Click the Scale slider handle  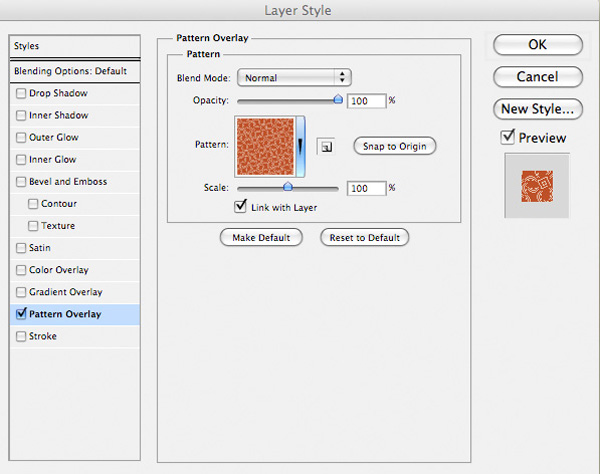[x=288, y=187]
